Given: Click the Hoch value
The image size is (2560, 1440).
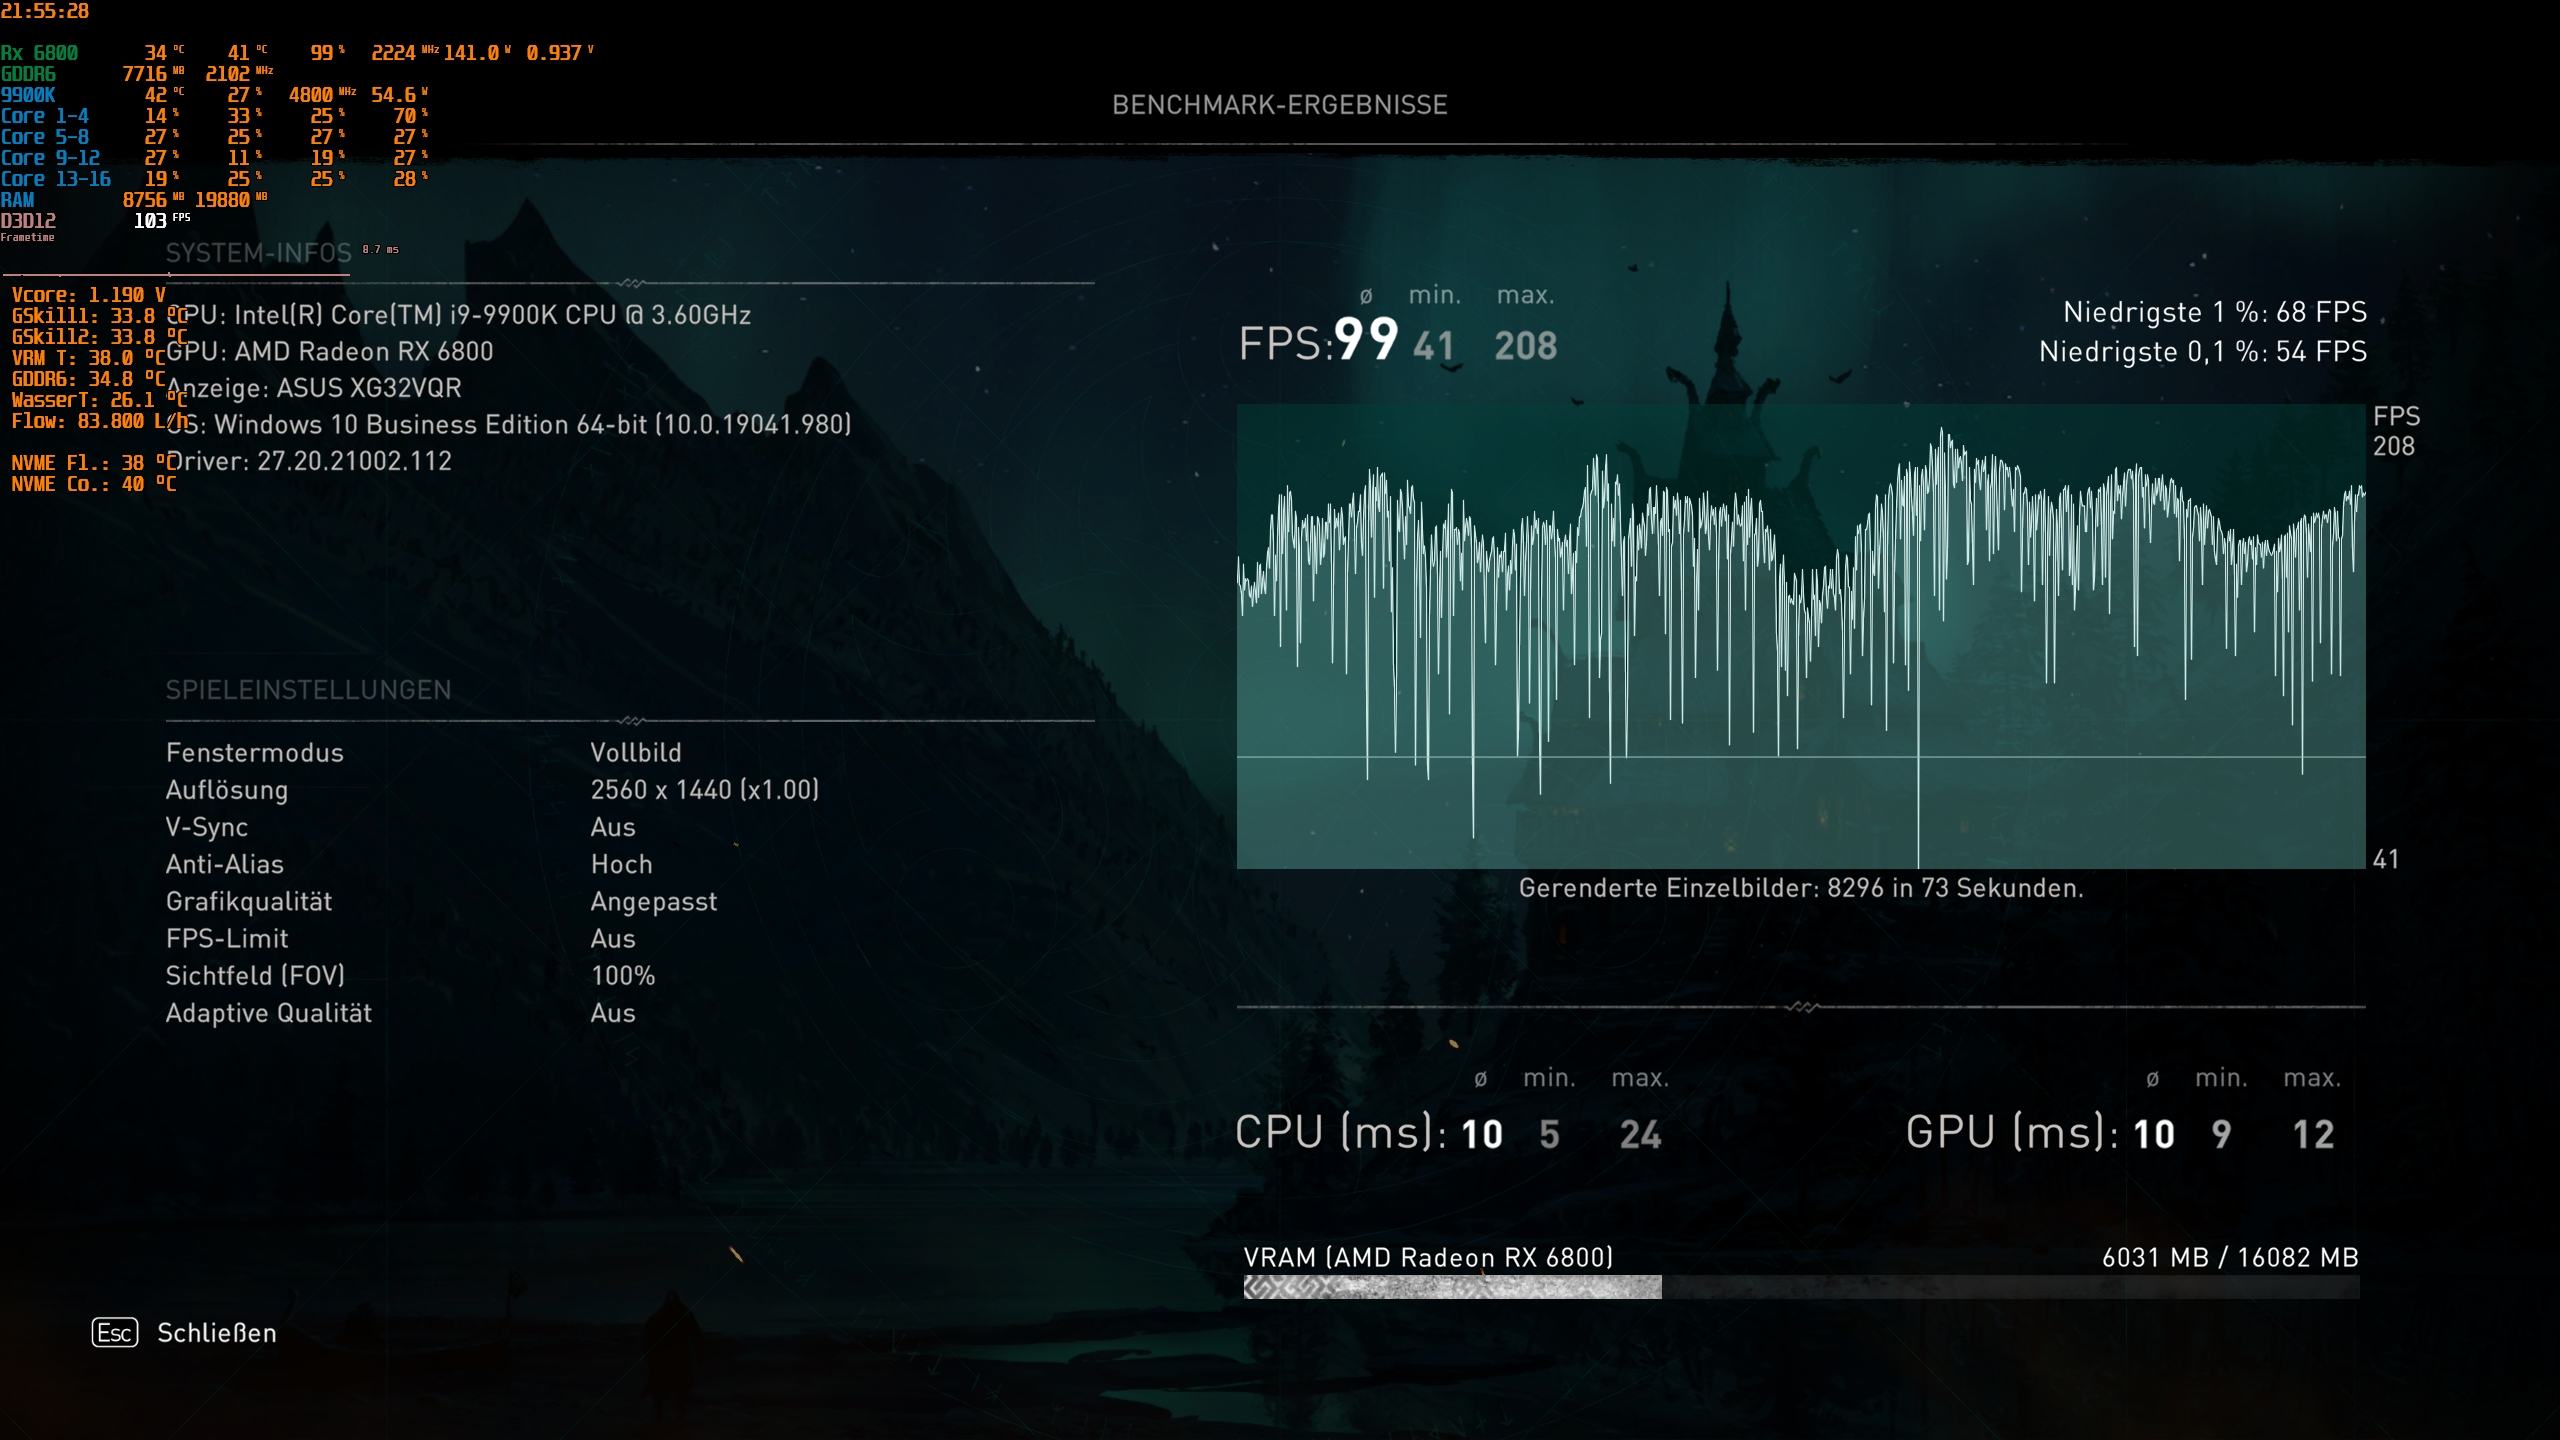Looking at the screenshot, I should (x=622, y=864).
